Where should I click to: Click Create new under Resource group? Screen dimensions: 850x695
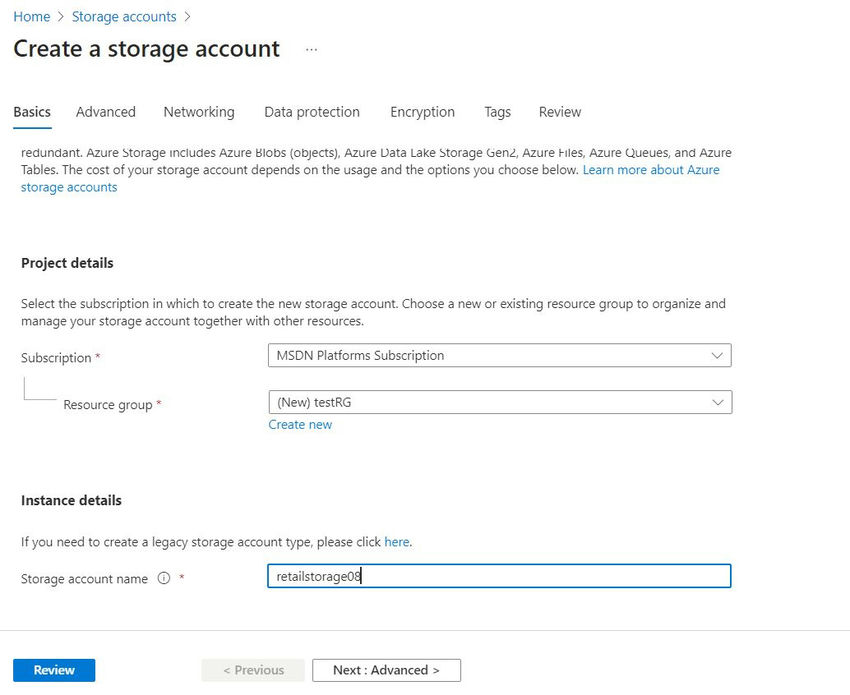tap(300, 424)
